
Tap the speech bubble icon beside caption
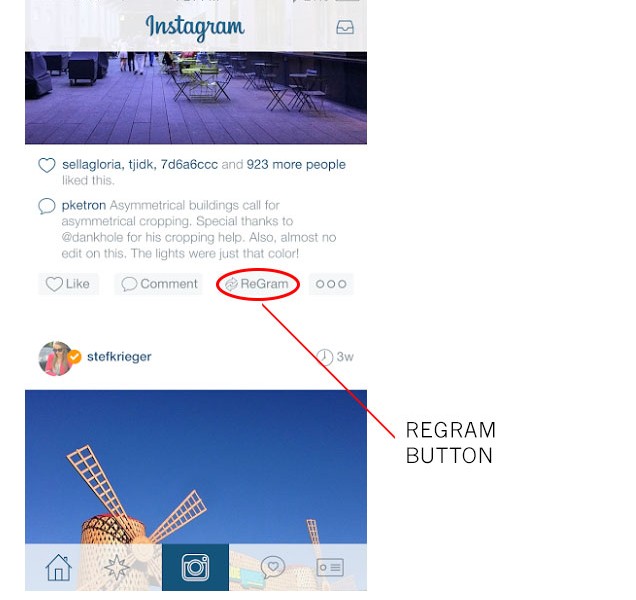pos(47,206)
